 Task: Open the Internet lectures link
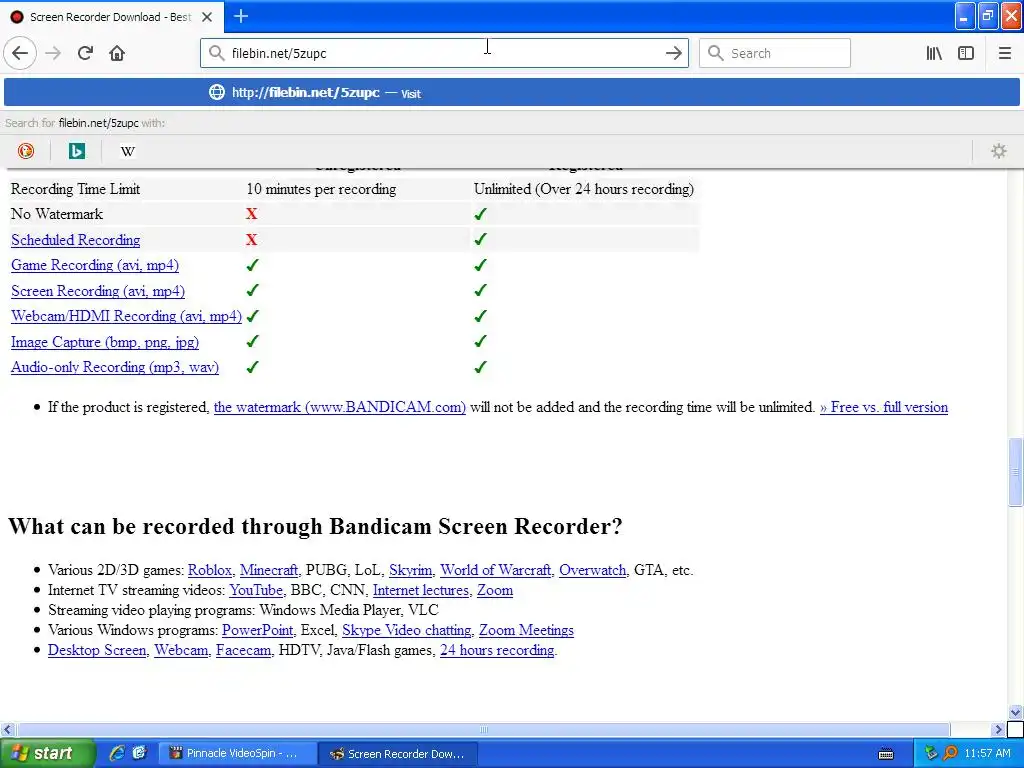pyautogui.click(x=421, y=590)
